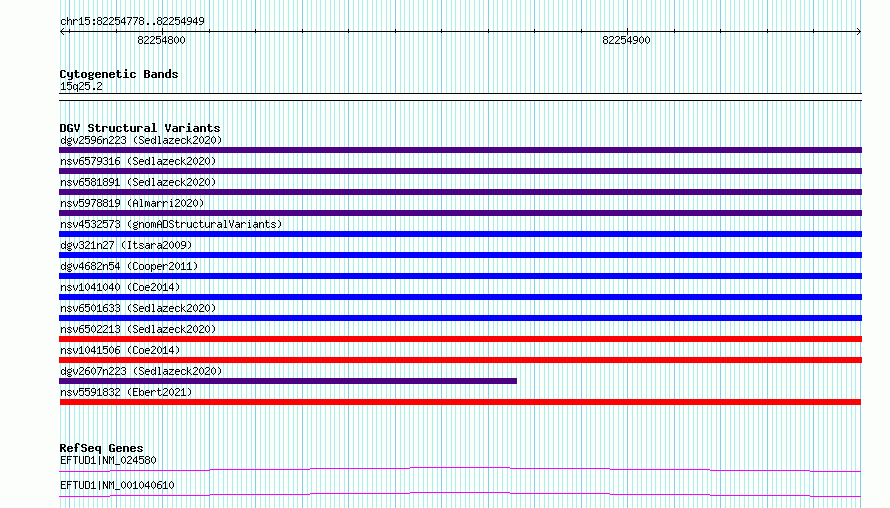The height and width of the screenshot is (508, 890).
Task: Select variant label nsv5591832 (Ebert2021)
Action: click(x=126, y=392)
